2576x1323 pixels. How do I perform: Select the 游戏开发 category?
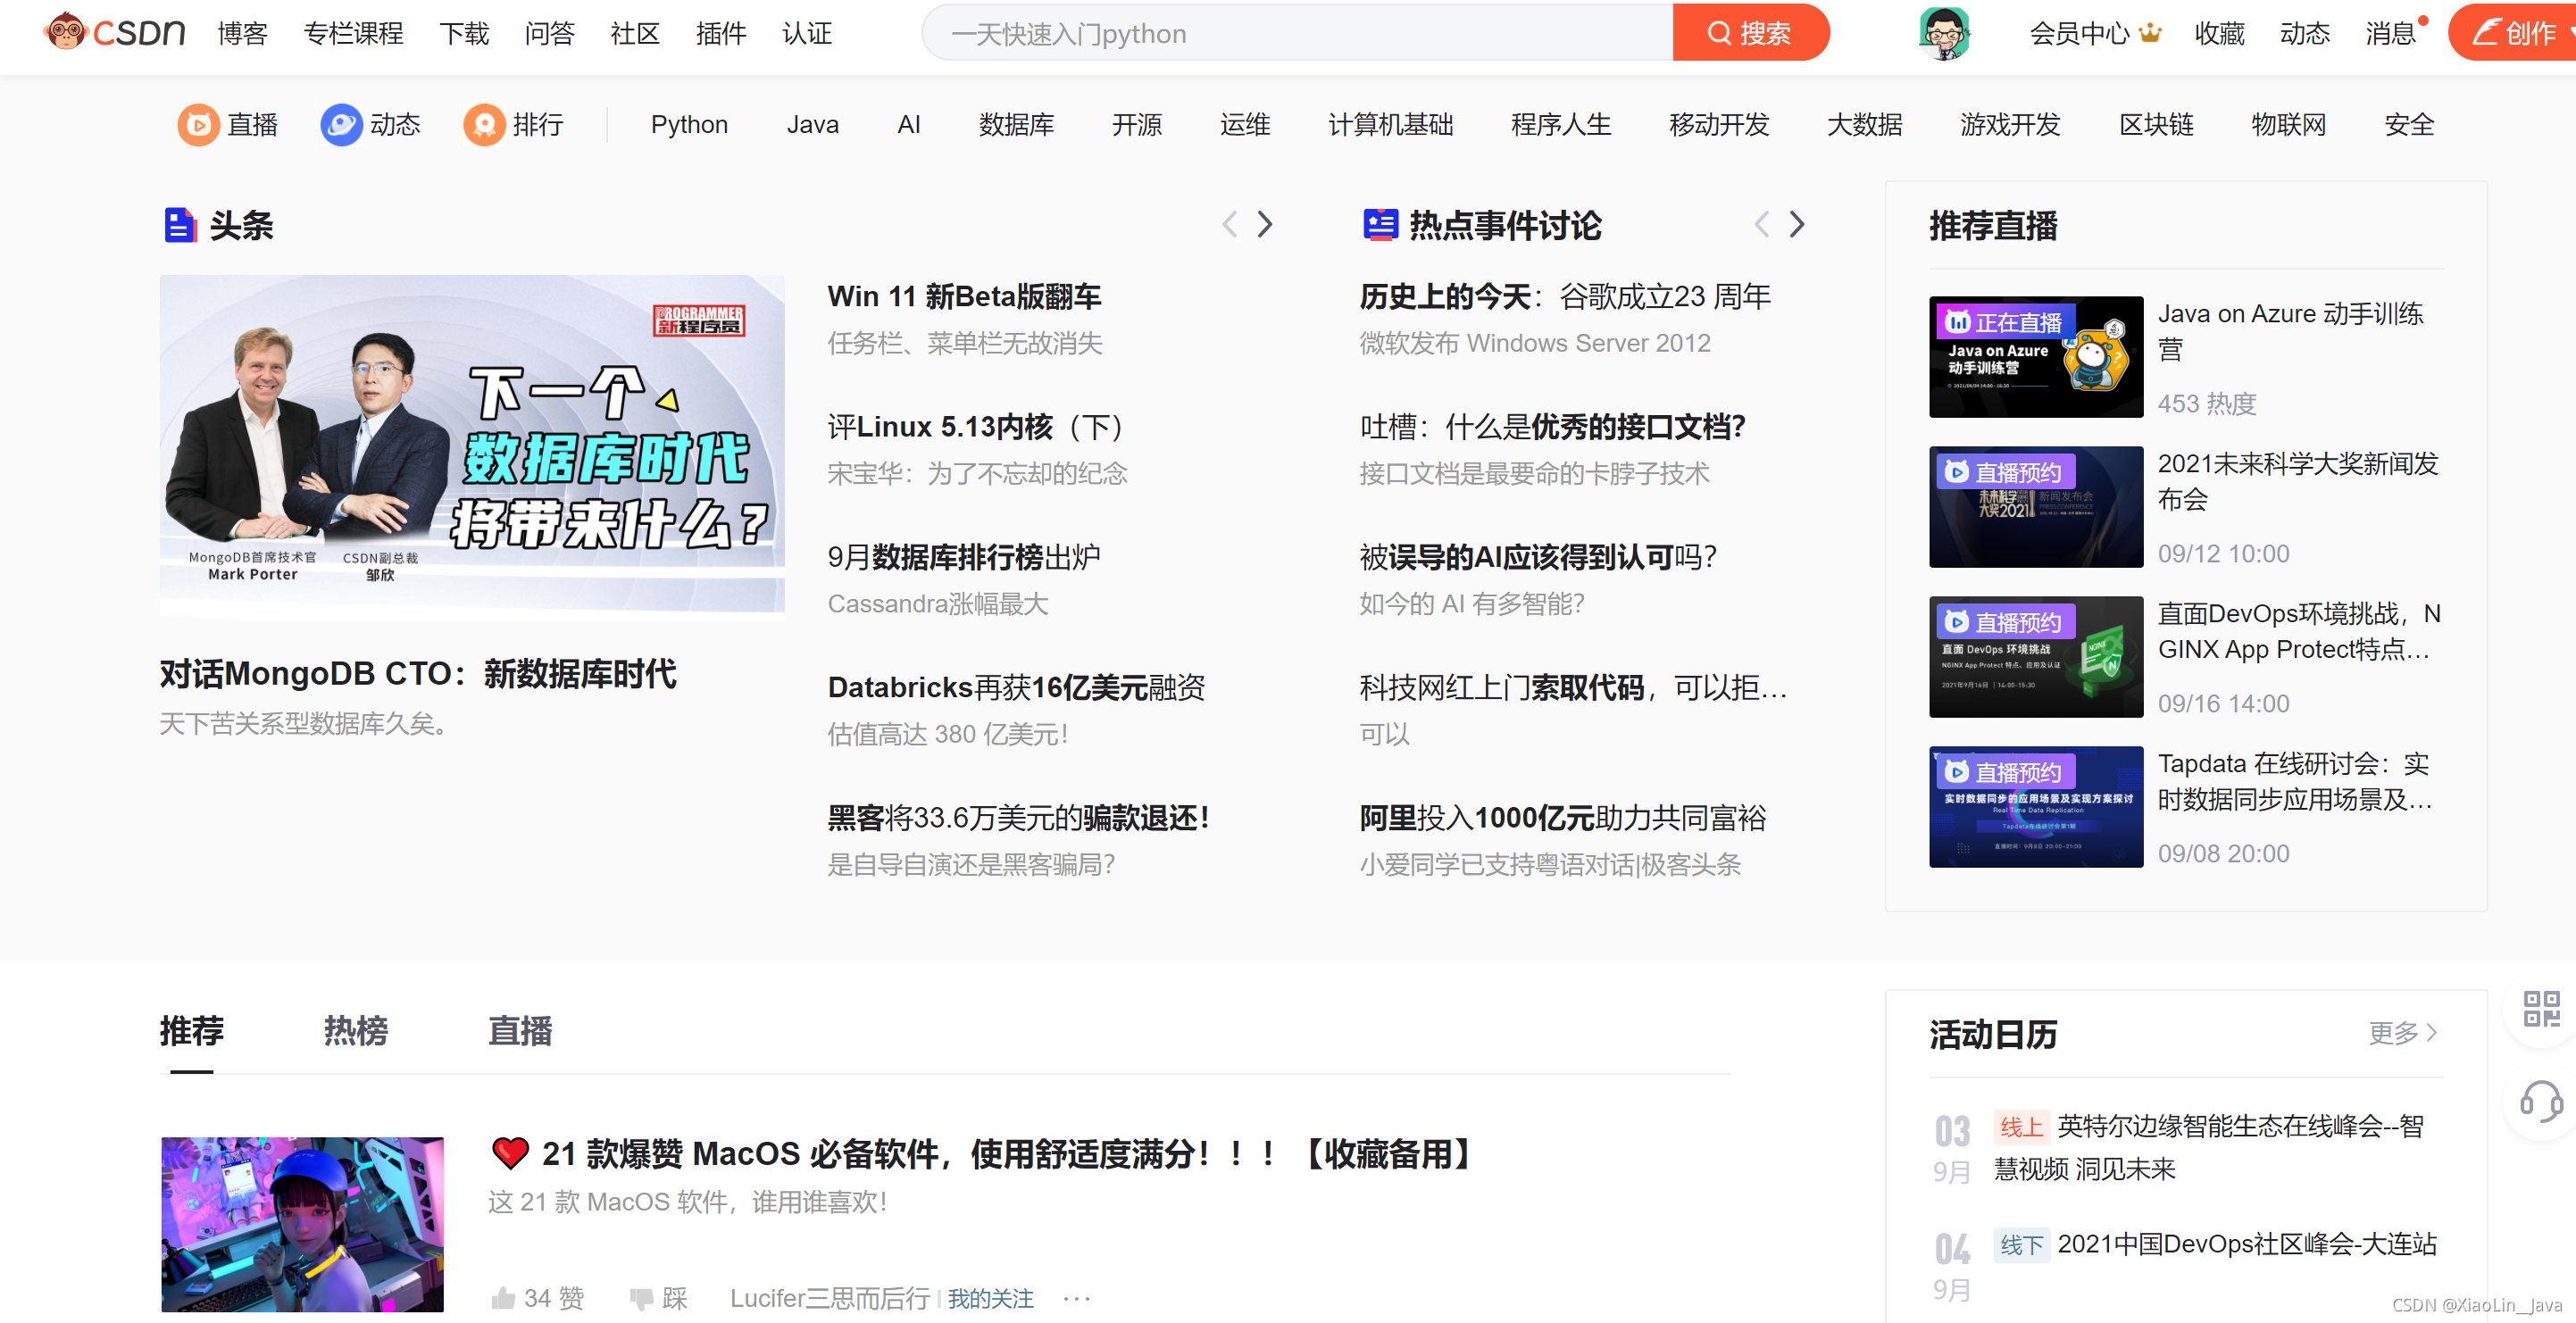2010,125
